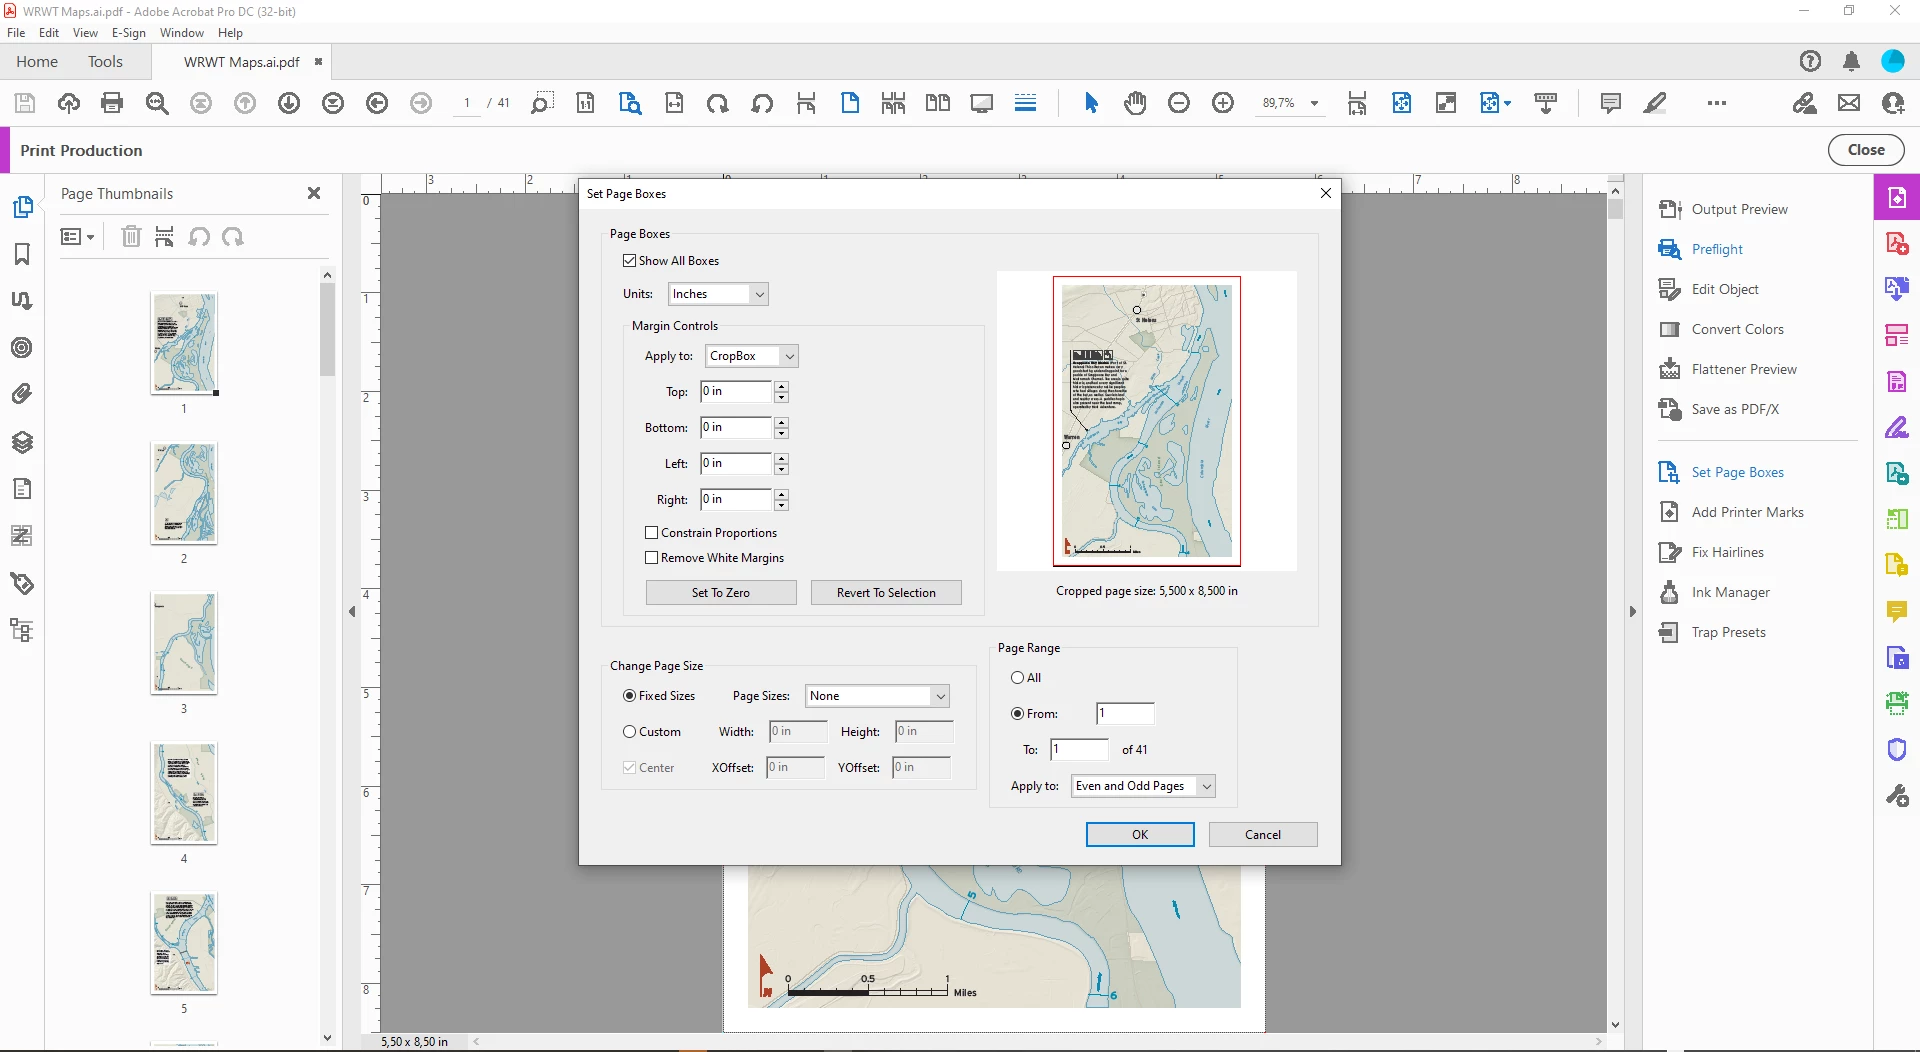The image size is (1920, 1052).
Task: Open the Layers panel icon
Action: click(22, 442)
